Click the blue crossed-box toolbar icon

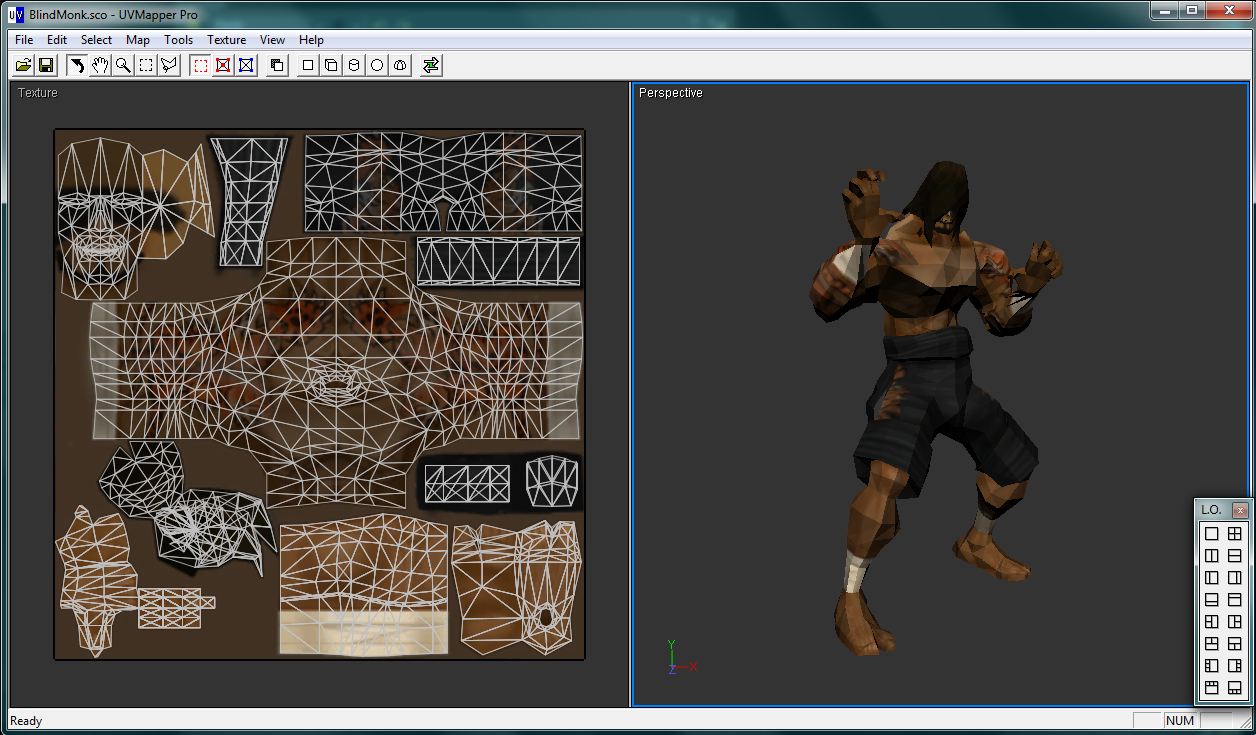246,65
